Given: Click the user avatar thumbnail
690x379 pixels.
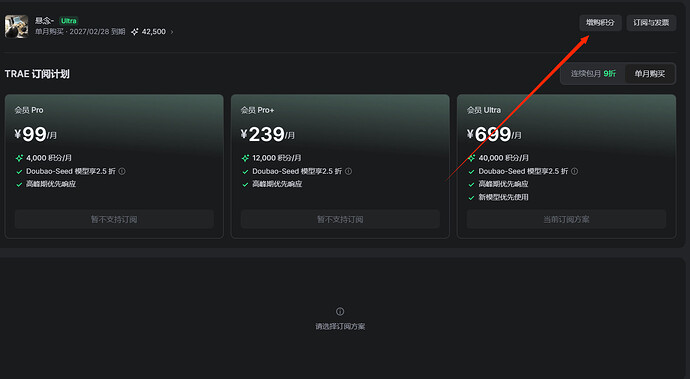Looking at the screenshot, I should pyautogui.click(x=16, y=26).
